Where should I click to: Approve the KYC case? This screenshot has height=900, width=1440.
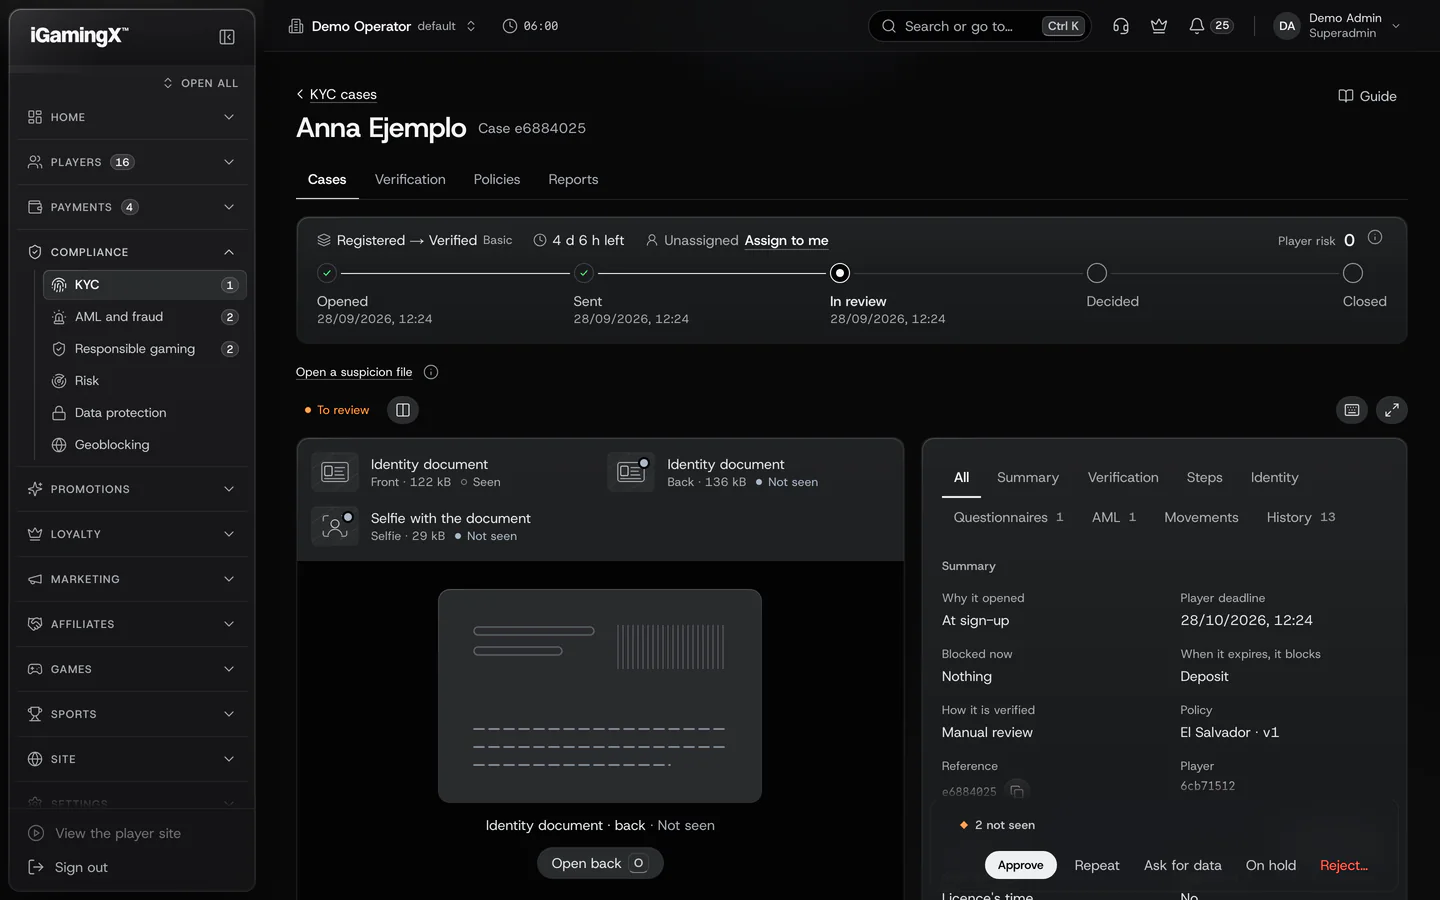[x=1020, y=865]
